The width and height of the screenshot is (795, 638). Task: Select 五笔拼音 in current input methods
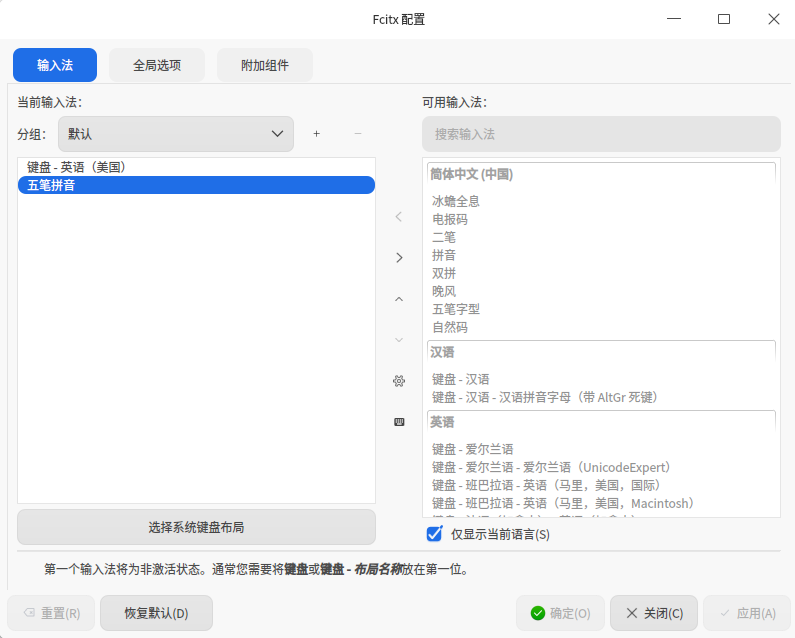coord(196,185)
